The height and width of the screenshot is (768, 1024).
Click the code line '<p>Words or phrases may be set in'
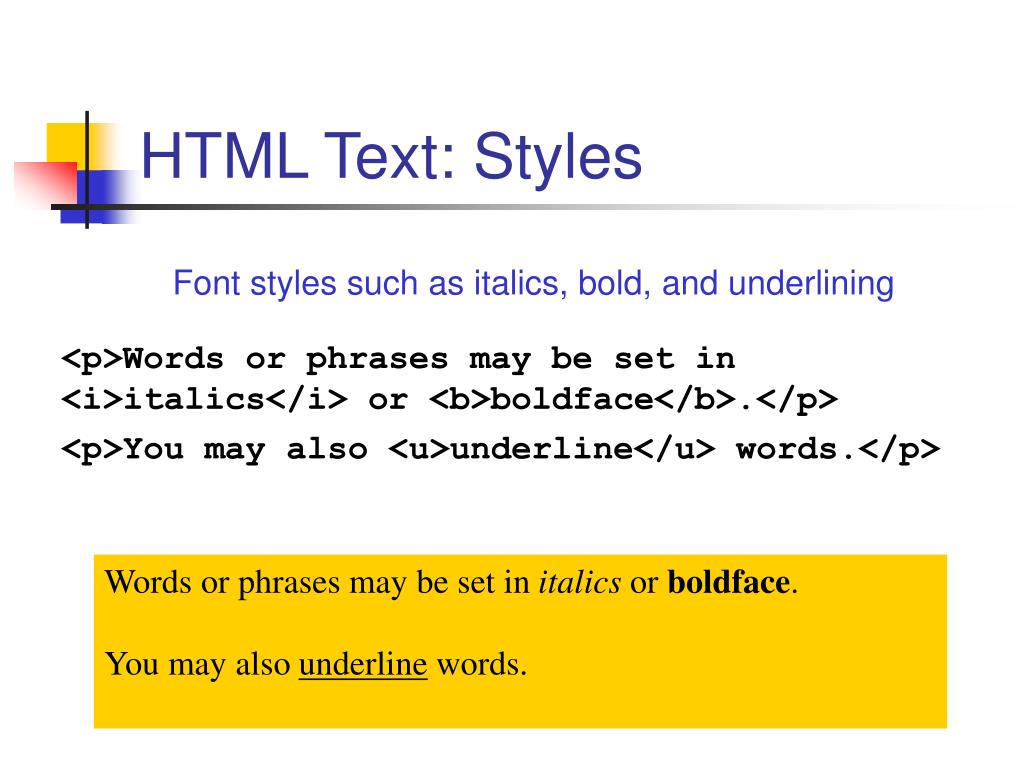(398, 360)
